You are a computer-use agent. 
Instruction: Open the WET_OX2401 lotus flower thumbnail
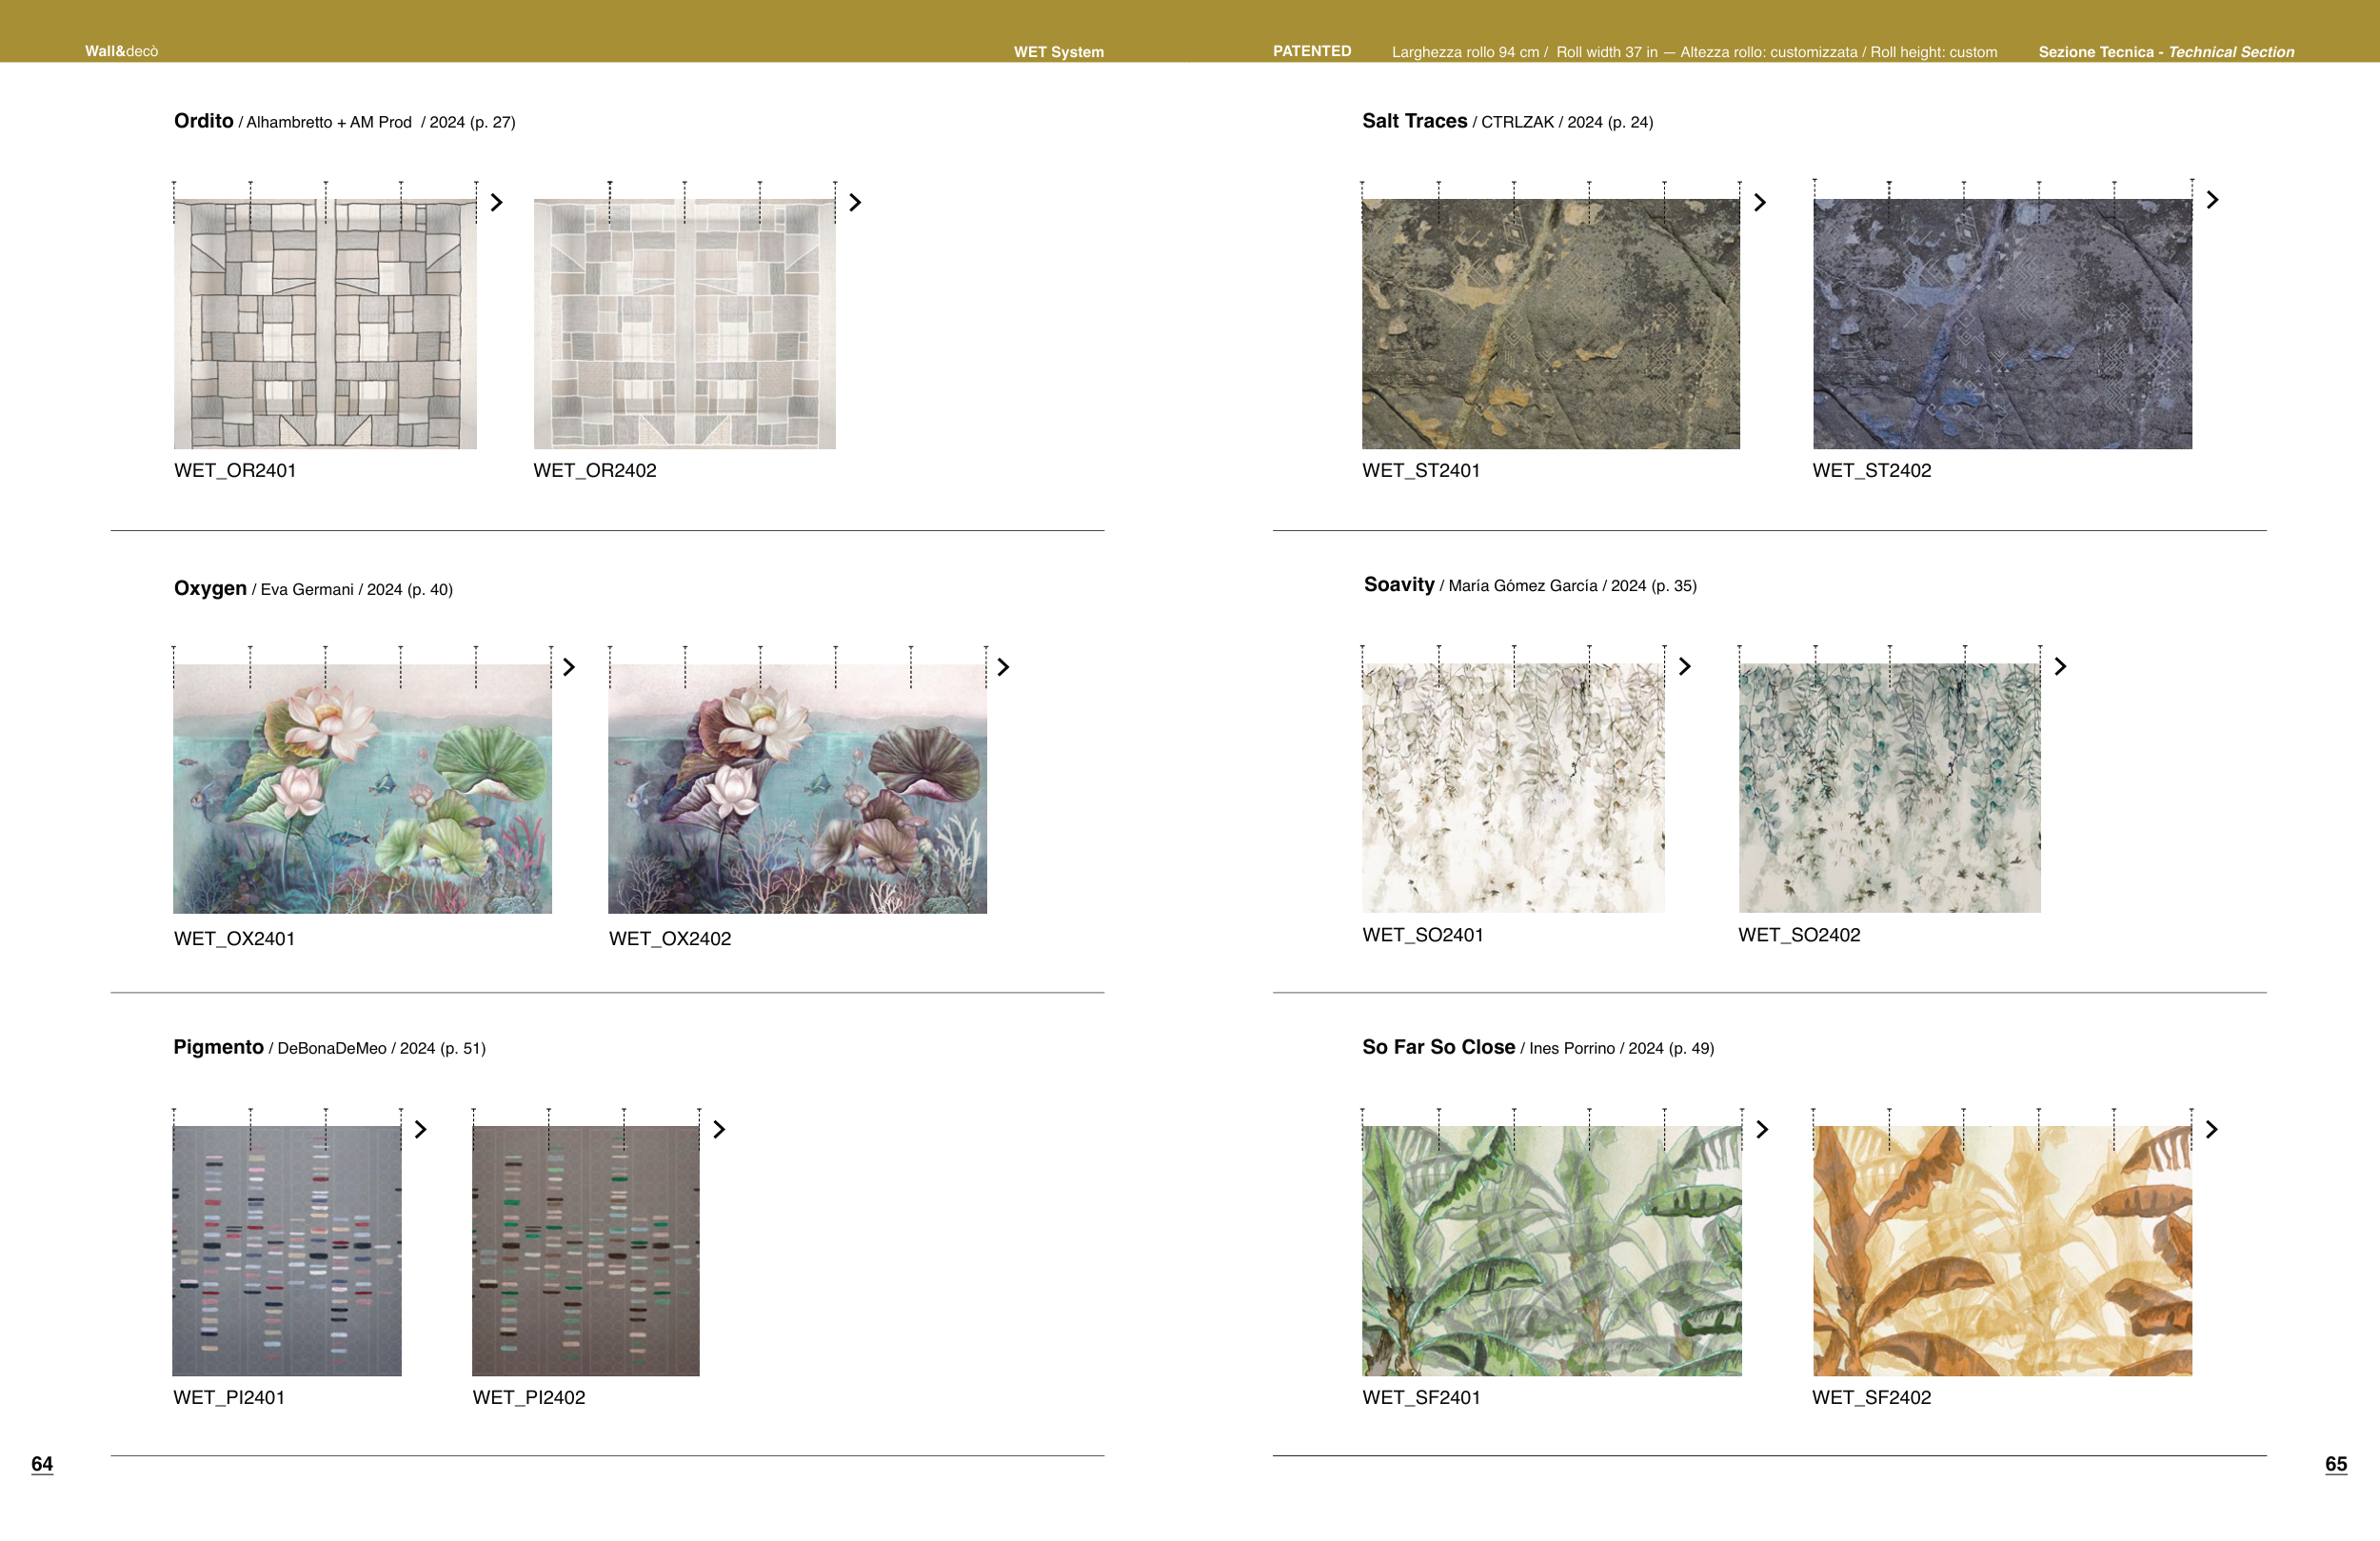coord(362,788)
